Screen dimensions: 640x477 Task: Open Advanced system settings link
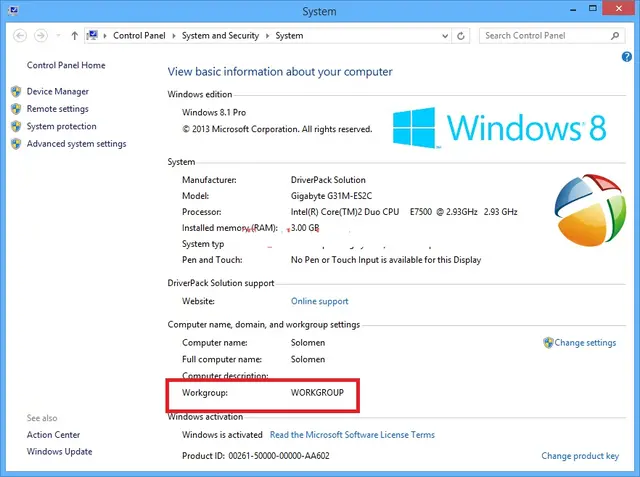[77, 144]
